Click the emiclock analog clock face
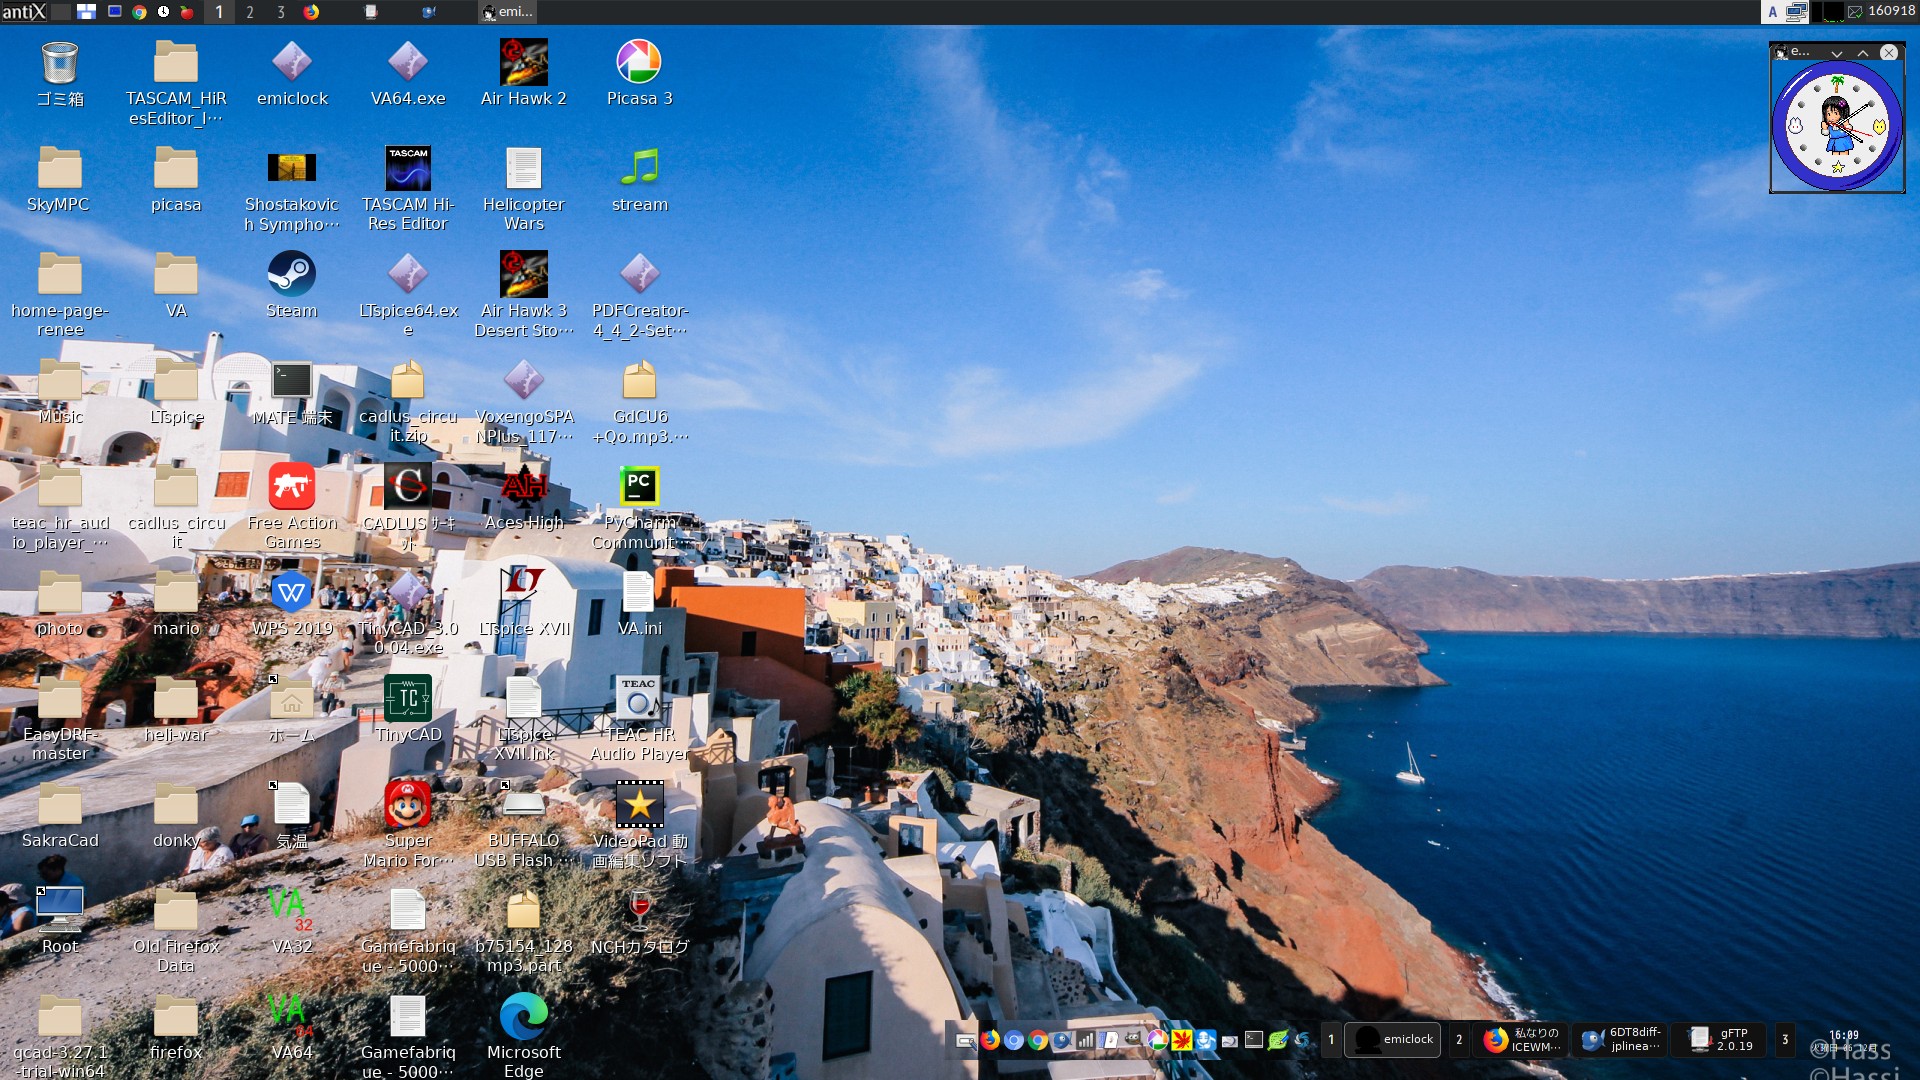 pyautogui.click(x=1837, y=126)
